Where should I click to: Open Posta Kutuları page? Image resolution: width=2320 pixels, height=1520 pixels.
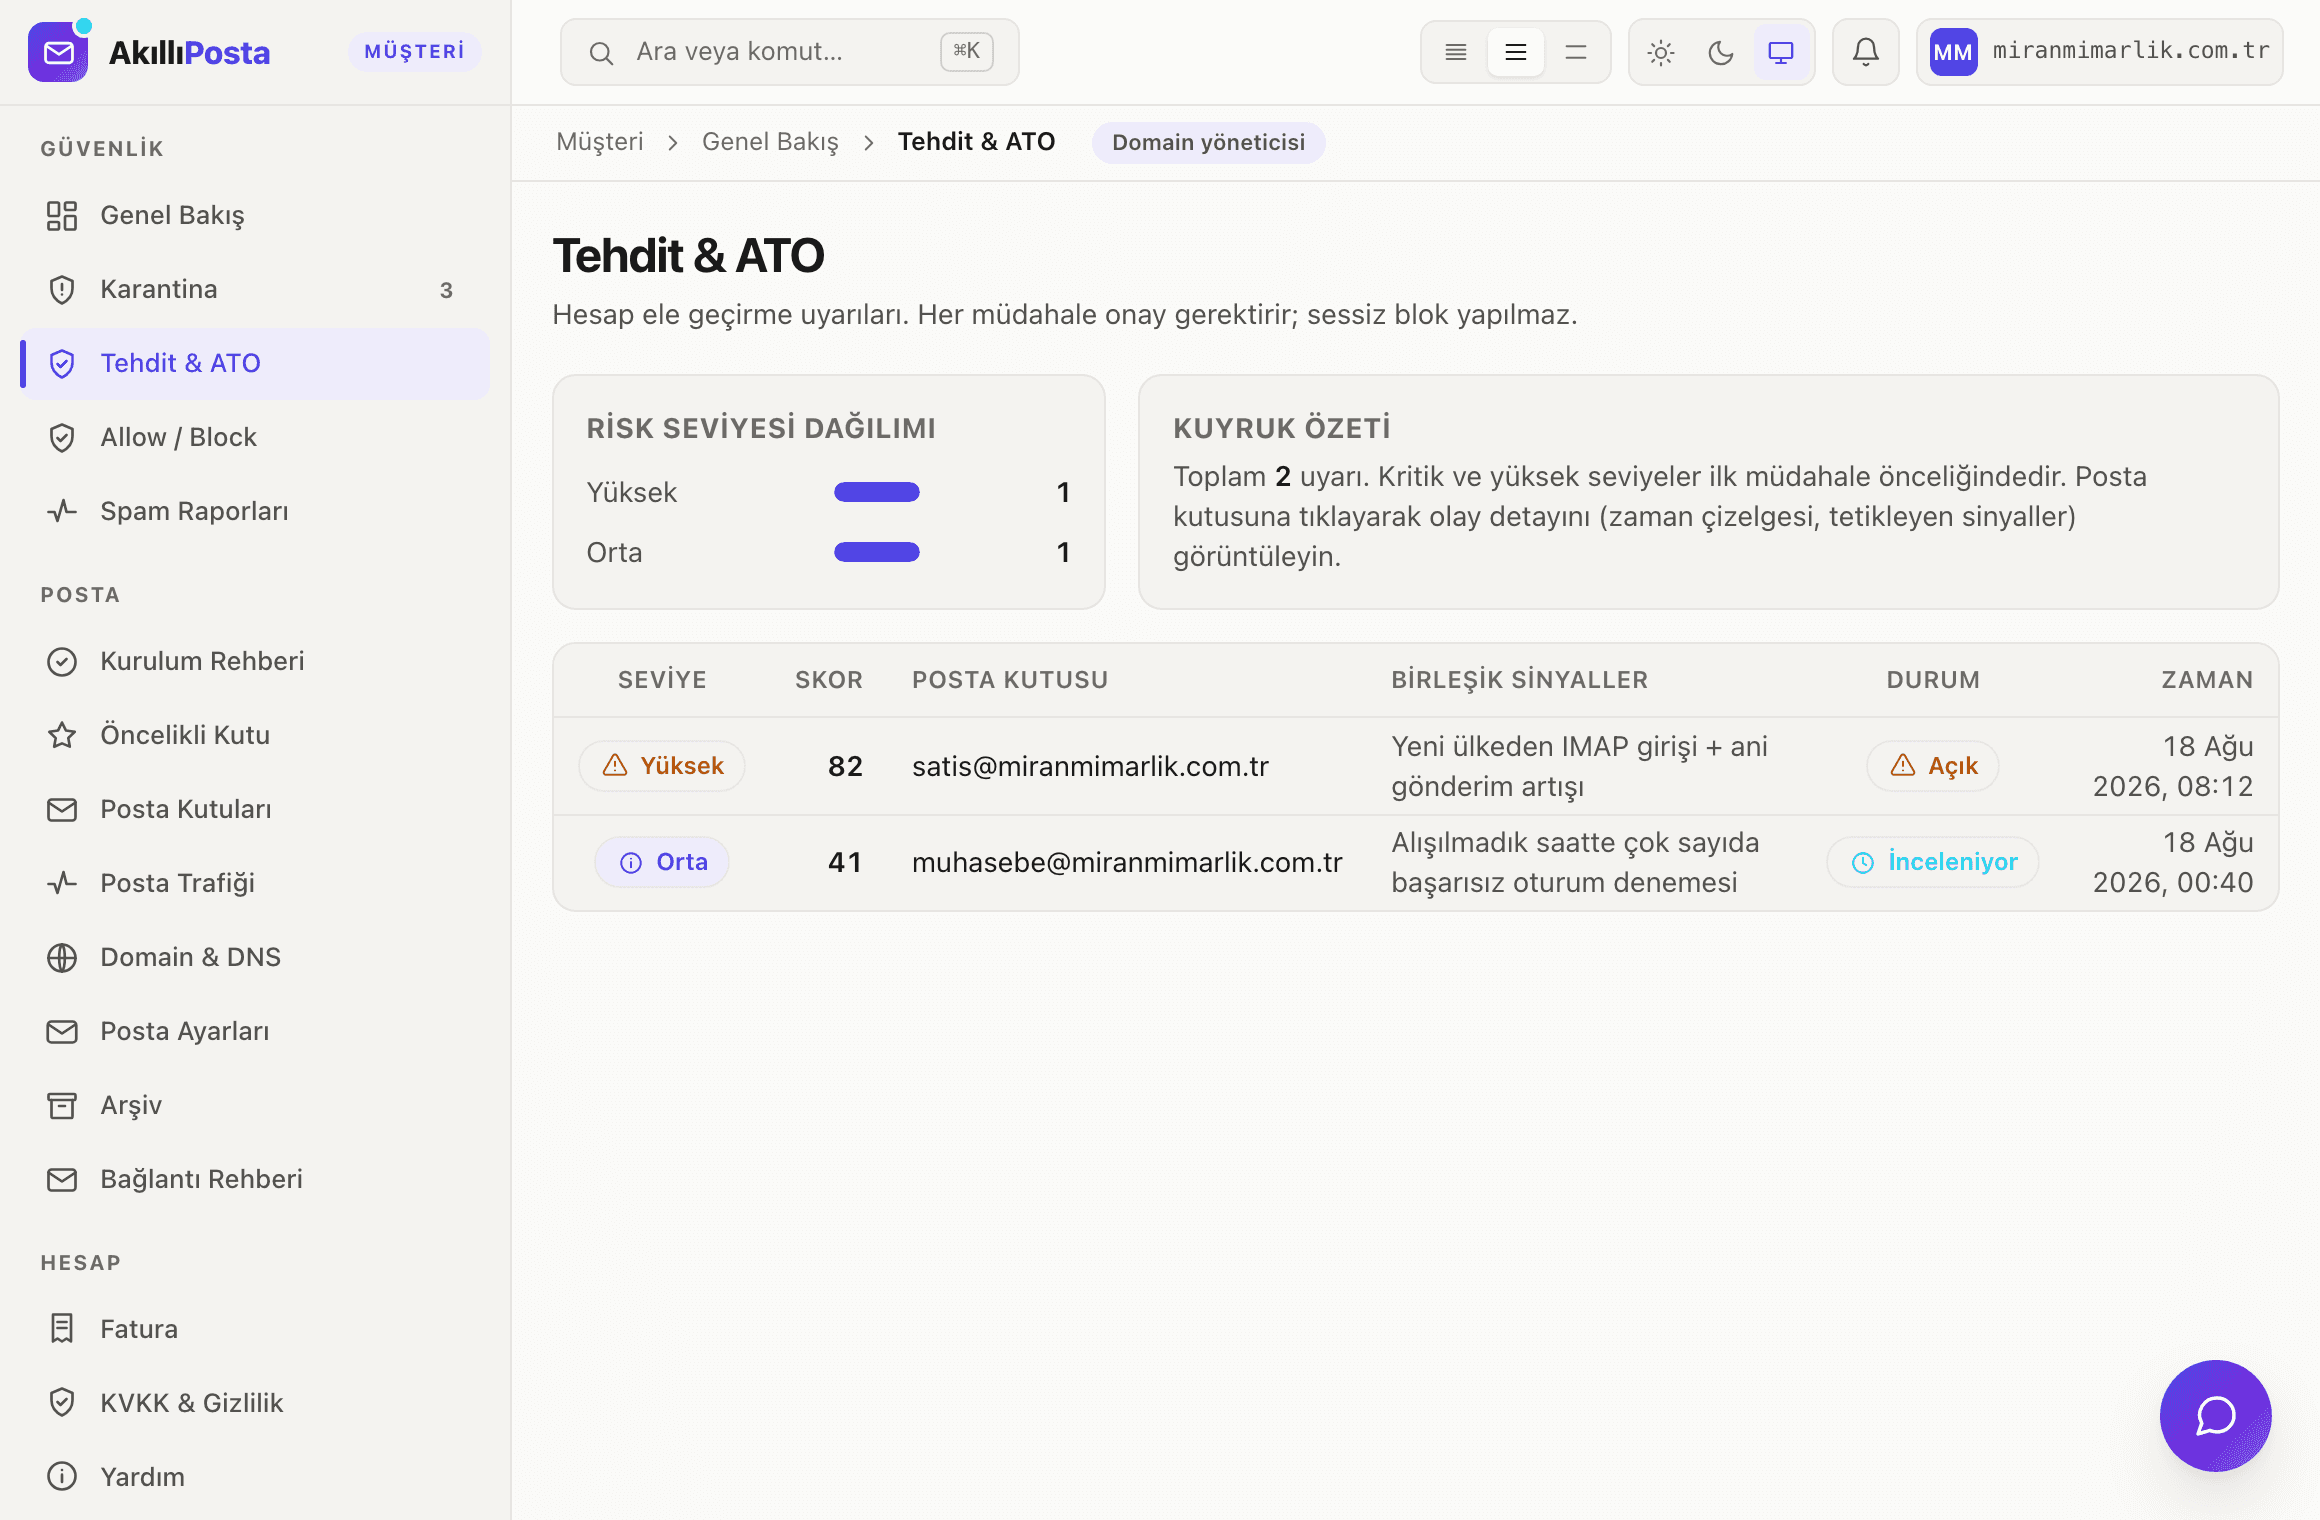255,809
